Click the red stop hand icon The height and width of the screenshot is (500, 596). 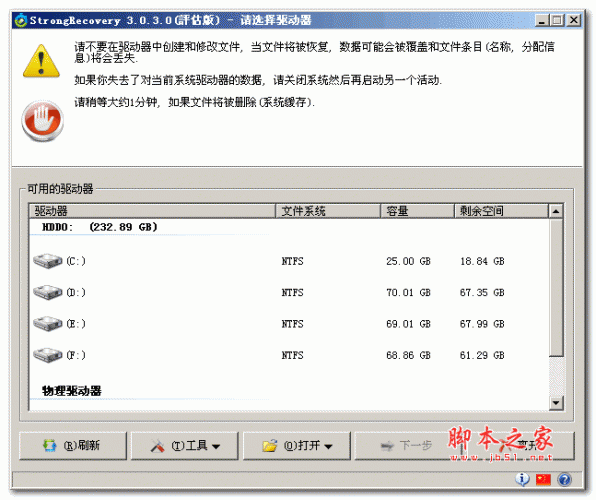42,121
